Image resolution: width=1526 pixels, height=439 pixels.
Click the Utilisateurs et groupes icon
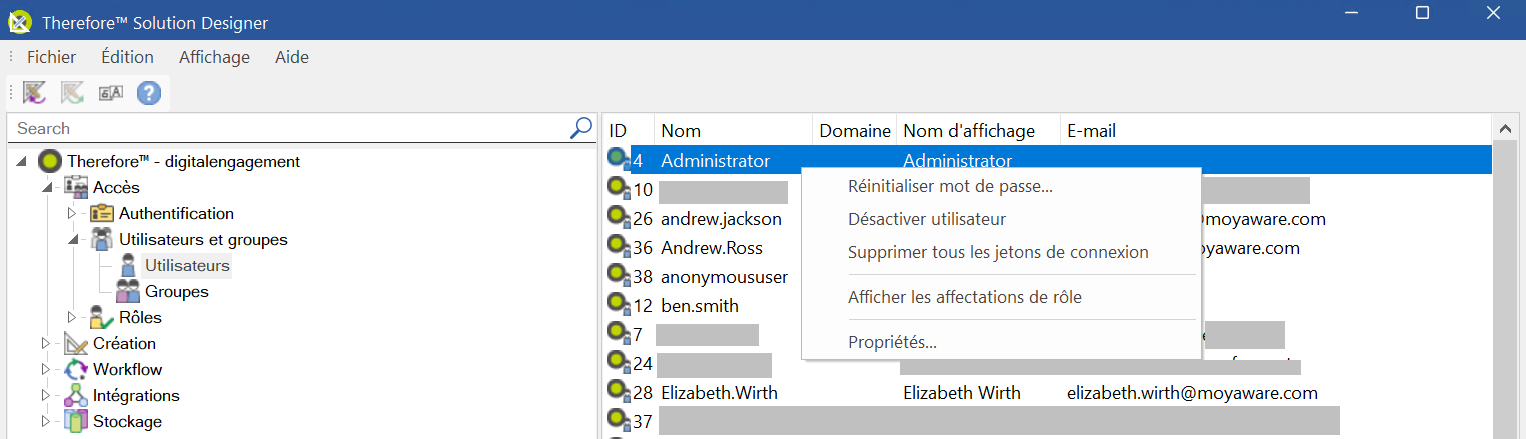pos(102,239)
